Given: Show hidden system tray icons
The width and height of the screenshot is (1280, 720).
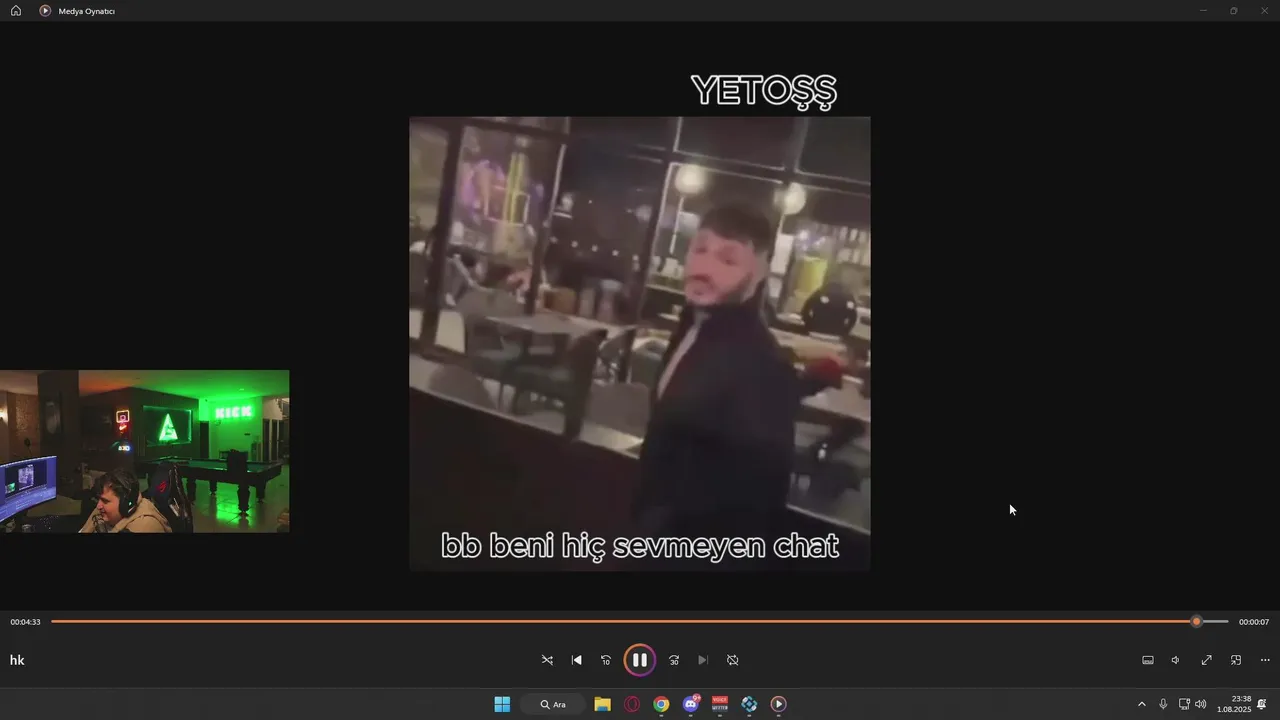Looking at the screenshot, I should point(1142,704).
